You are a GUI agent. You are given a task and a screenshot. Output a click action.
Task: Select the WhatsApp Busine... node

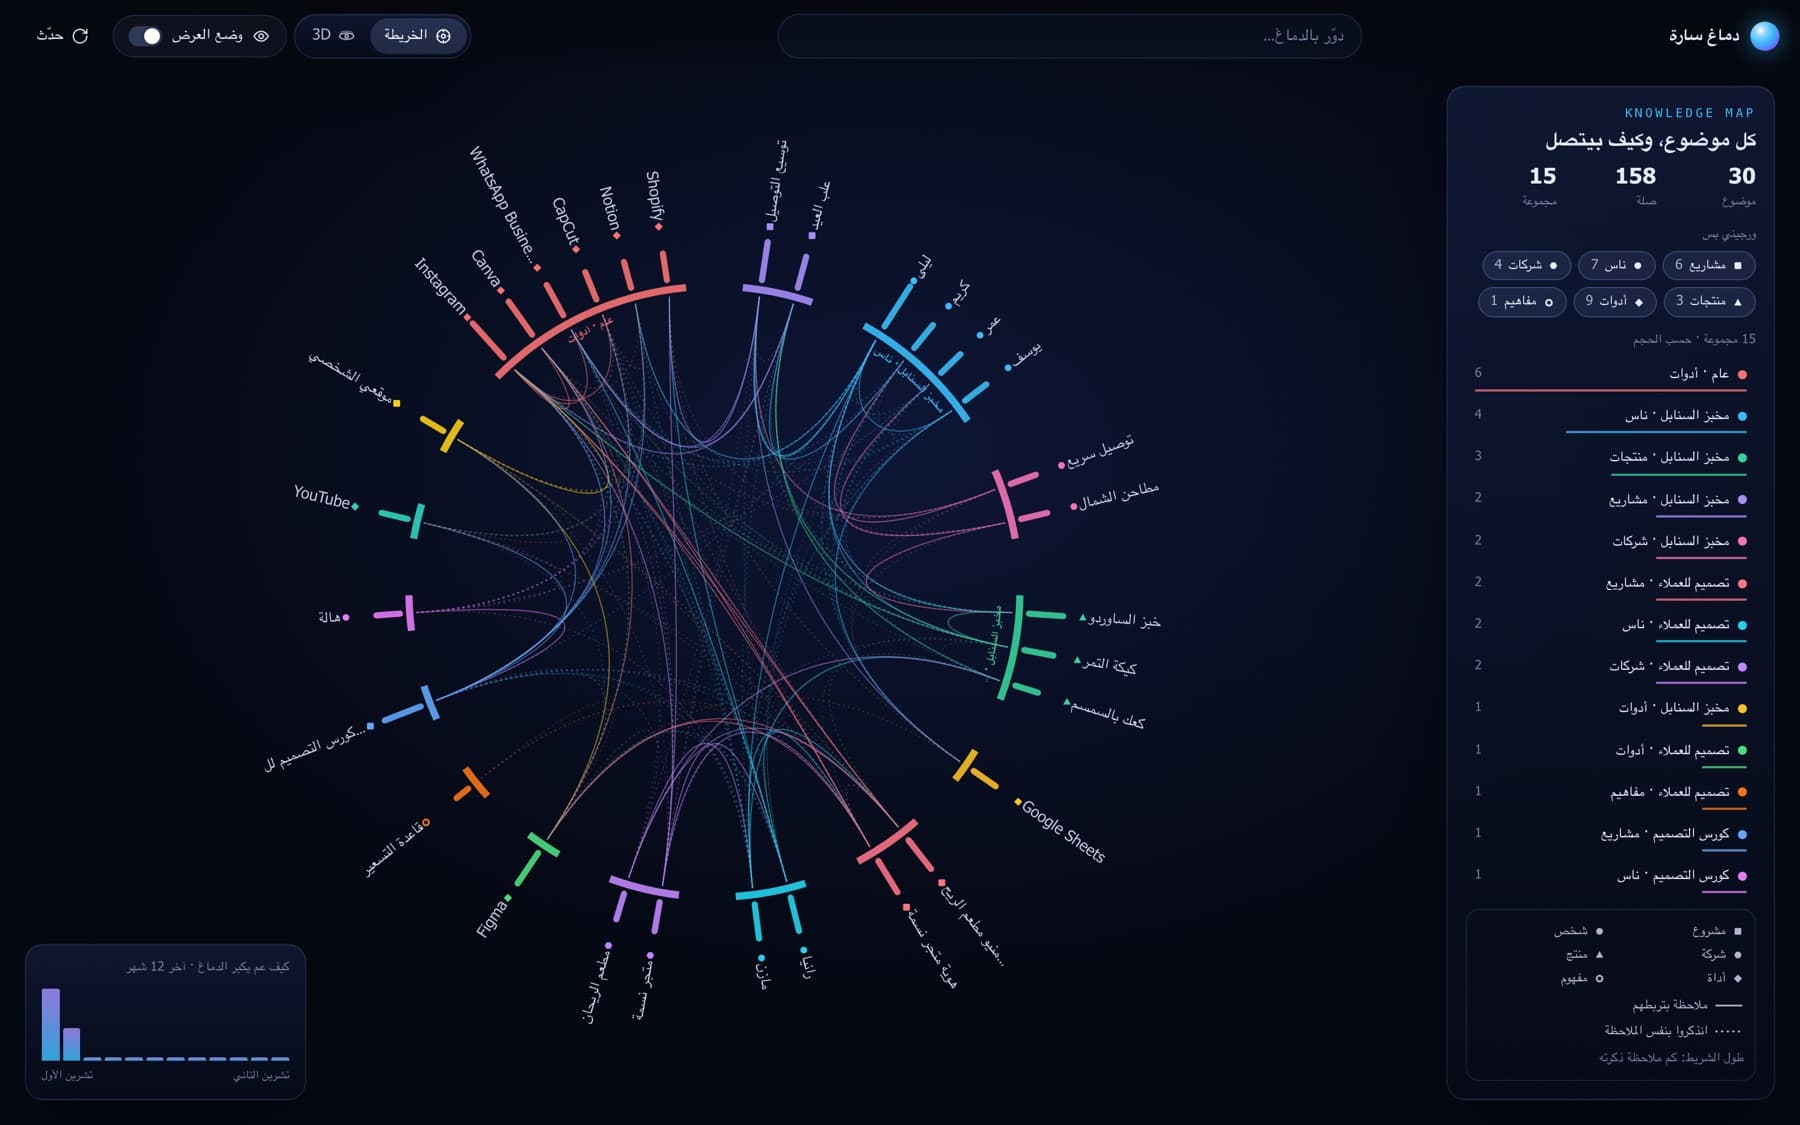(x=504, y=207)
